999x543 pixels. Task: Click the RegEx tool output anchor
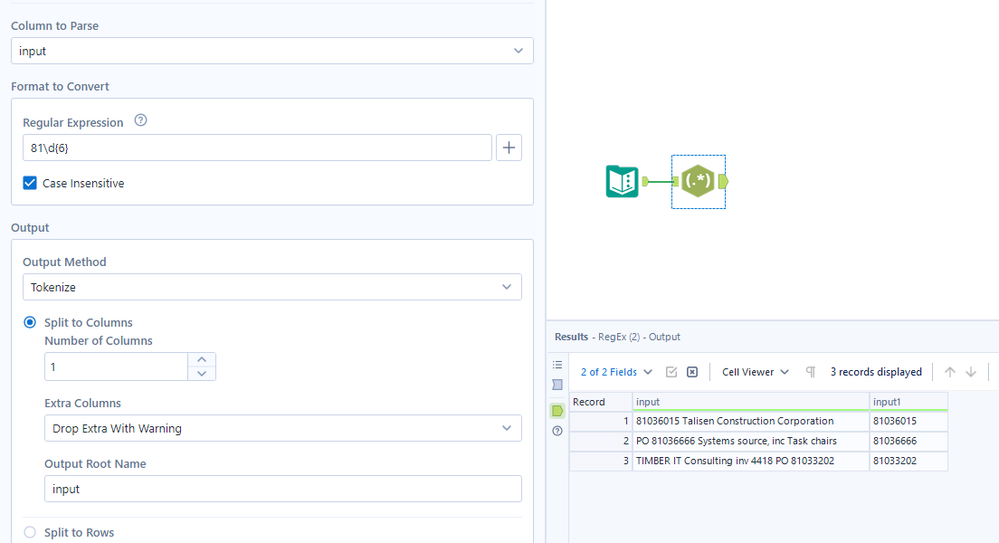coord(722,182)
